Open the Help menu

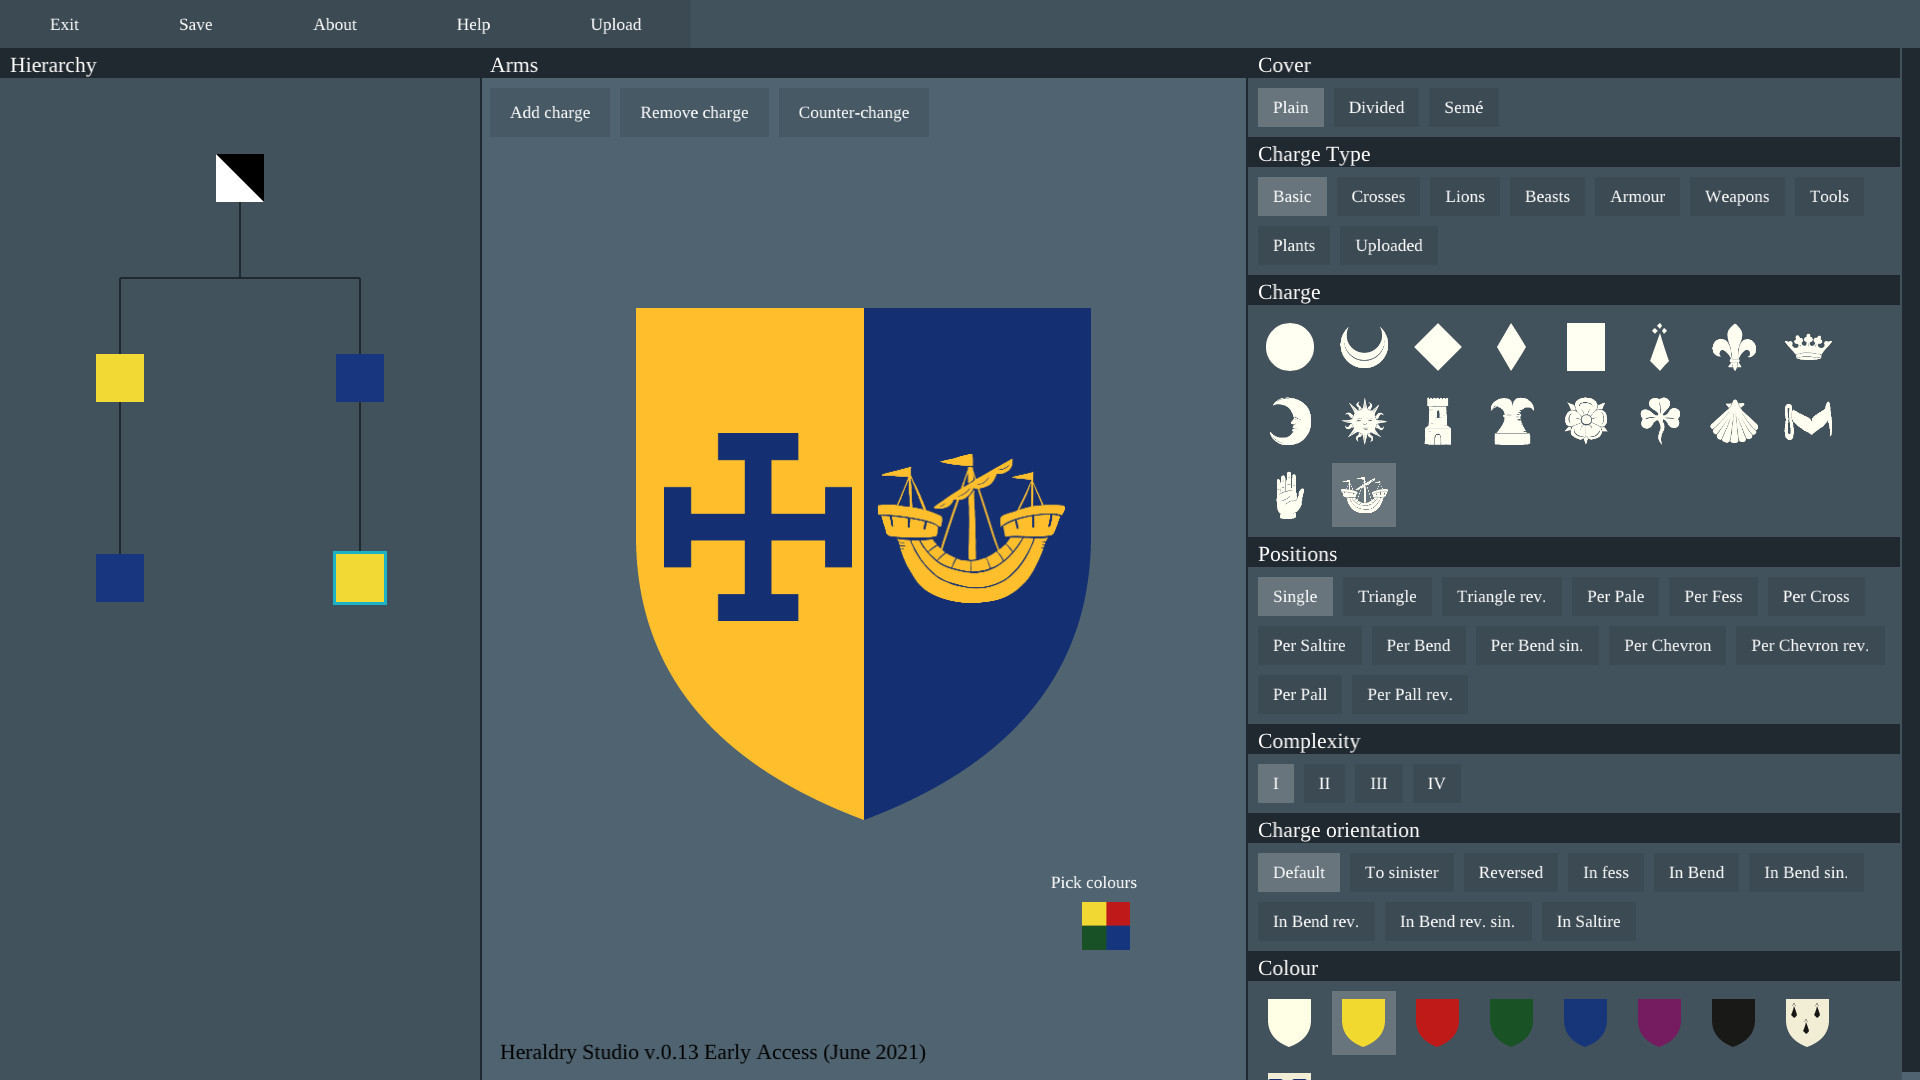tap(473, 24)
